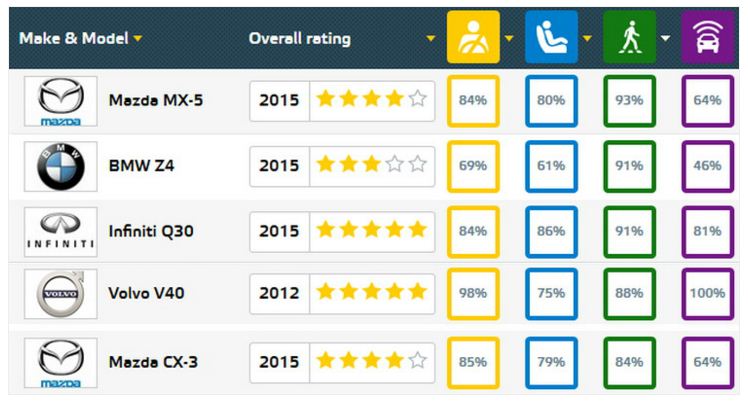The image size is (748, 401).
Task: Click the Infiniti logo
Action: 61,231
